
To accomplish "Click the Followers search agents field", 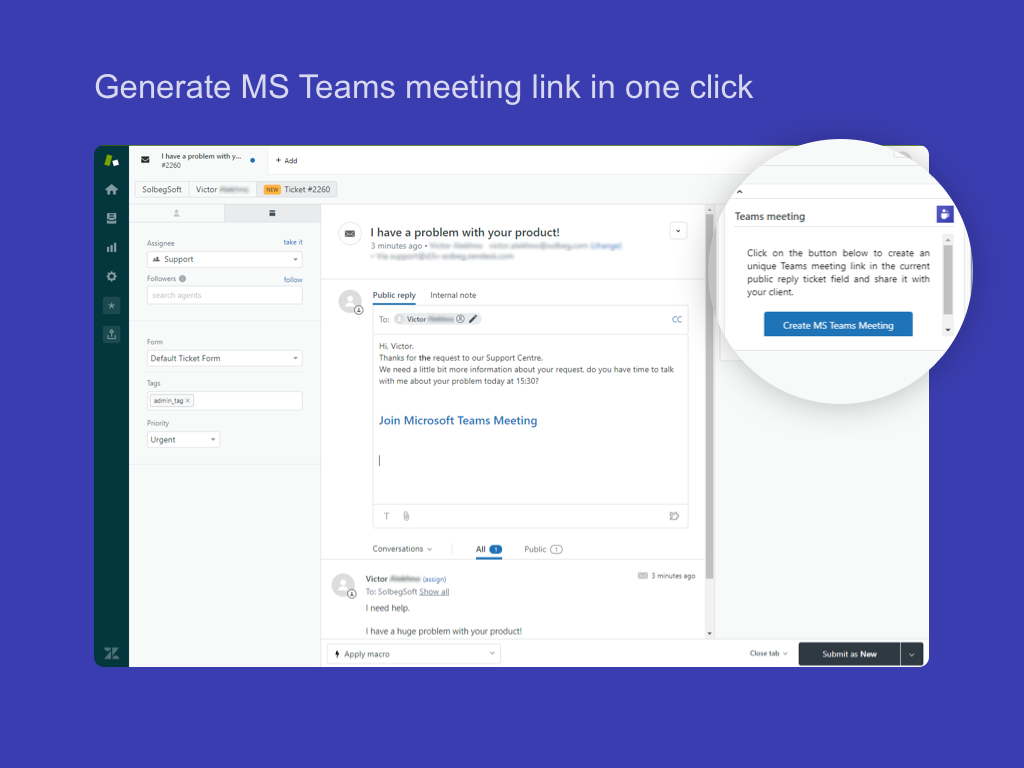I will (224, 295).
